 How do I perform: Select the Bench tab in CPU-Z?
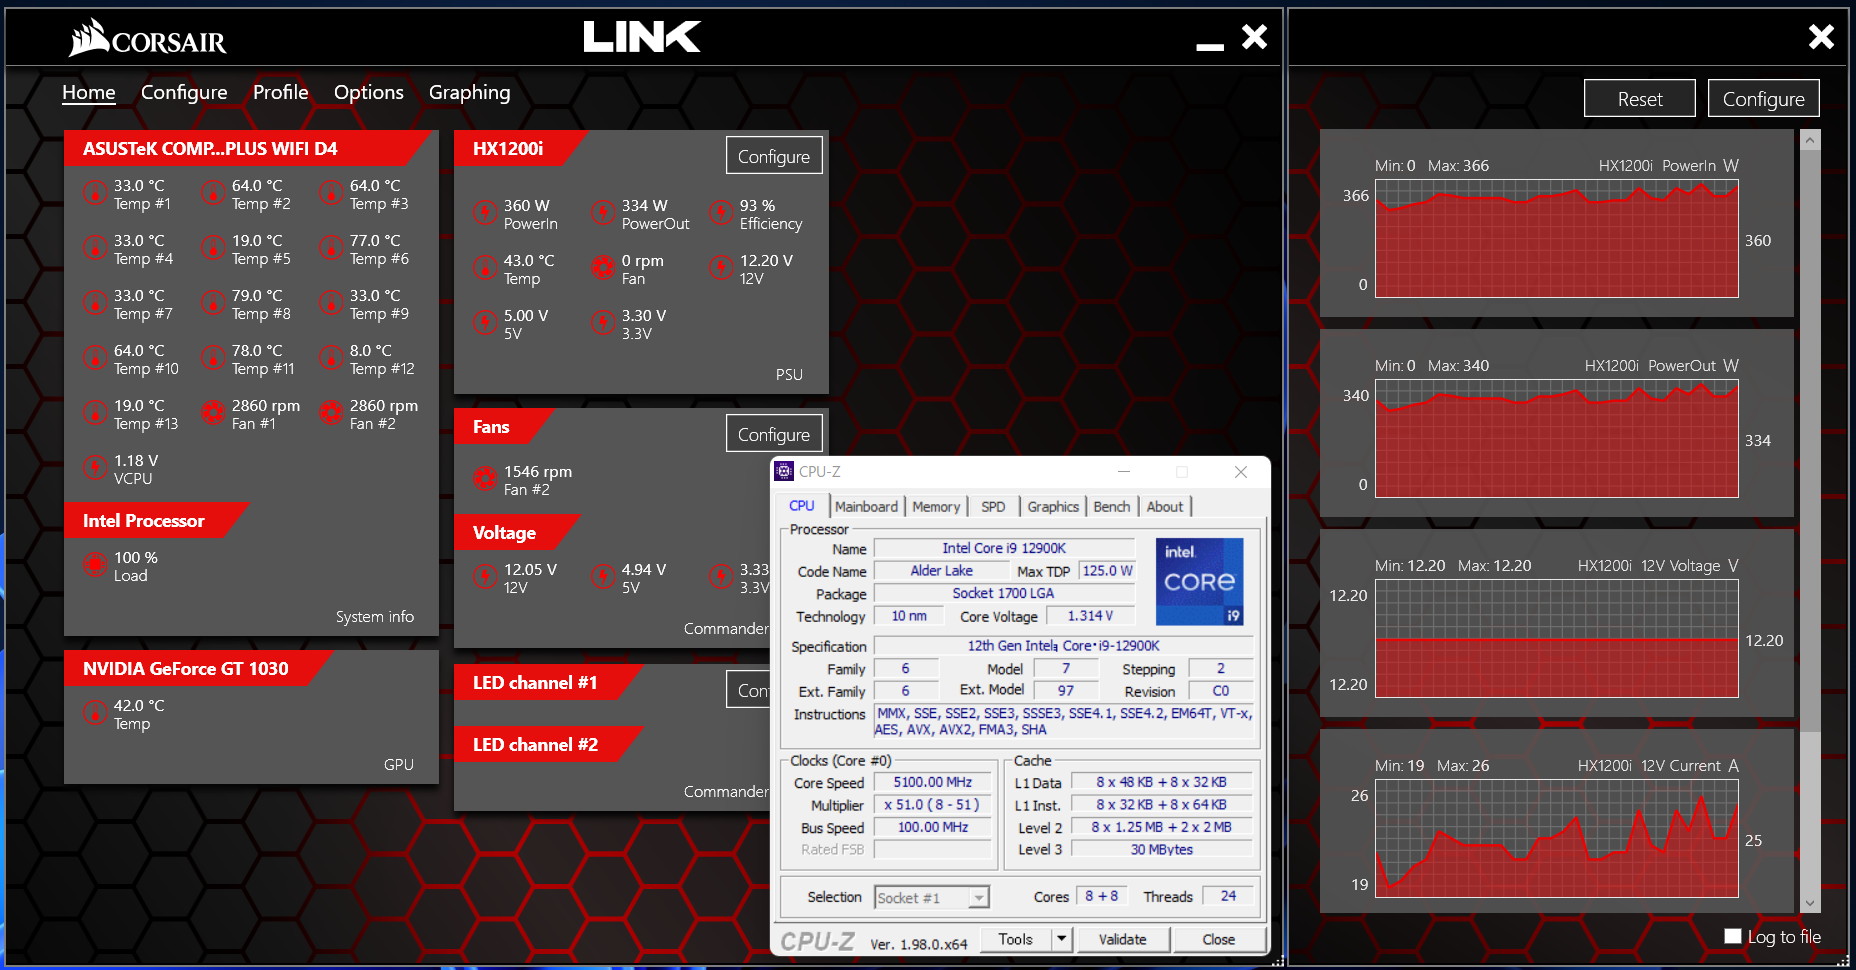coord(1111,506)
